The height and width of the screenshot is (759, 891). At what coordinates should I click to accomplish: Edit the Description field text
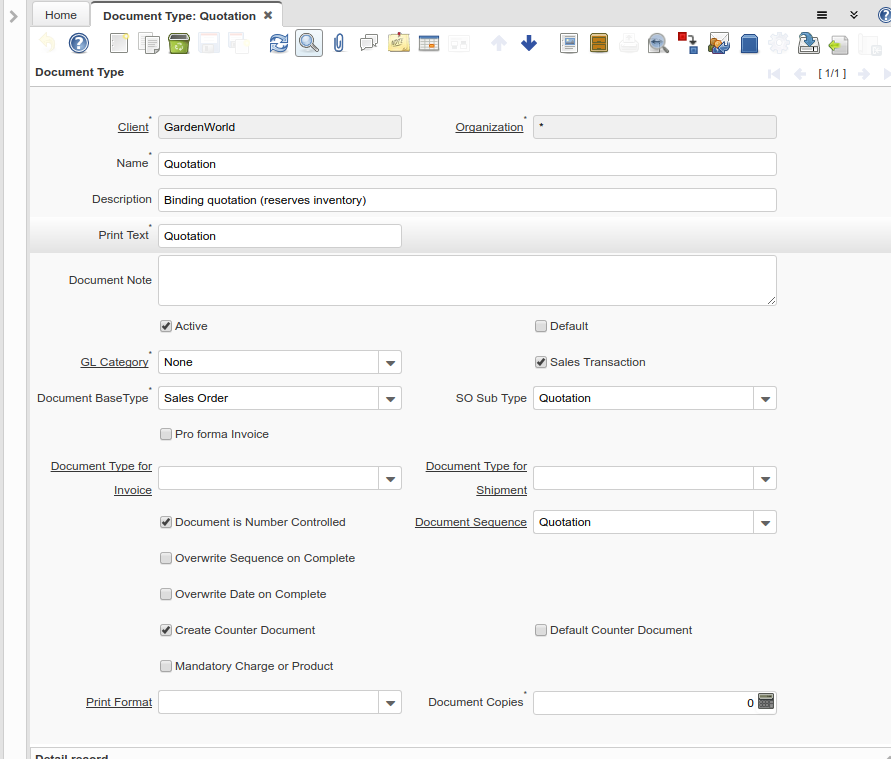pos(467,199)
